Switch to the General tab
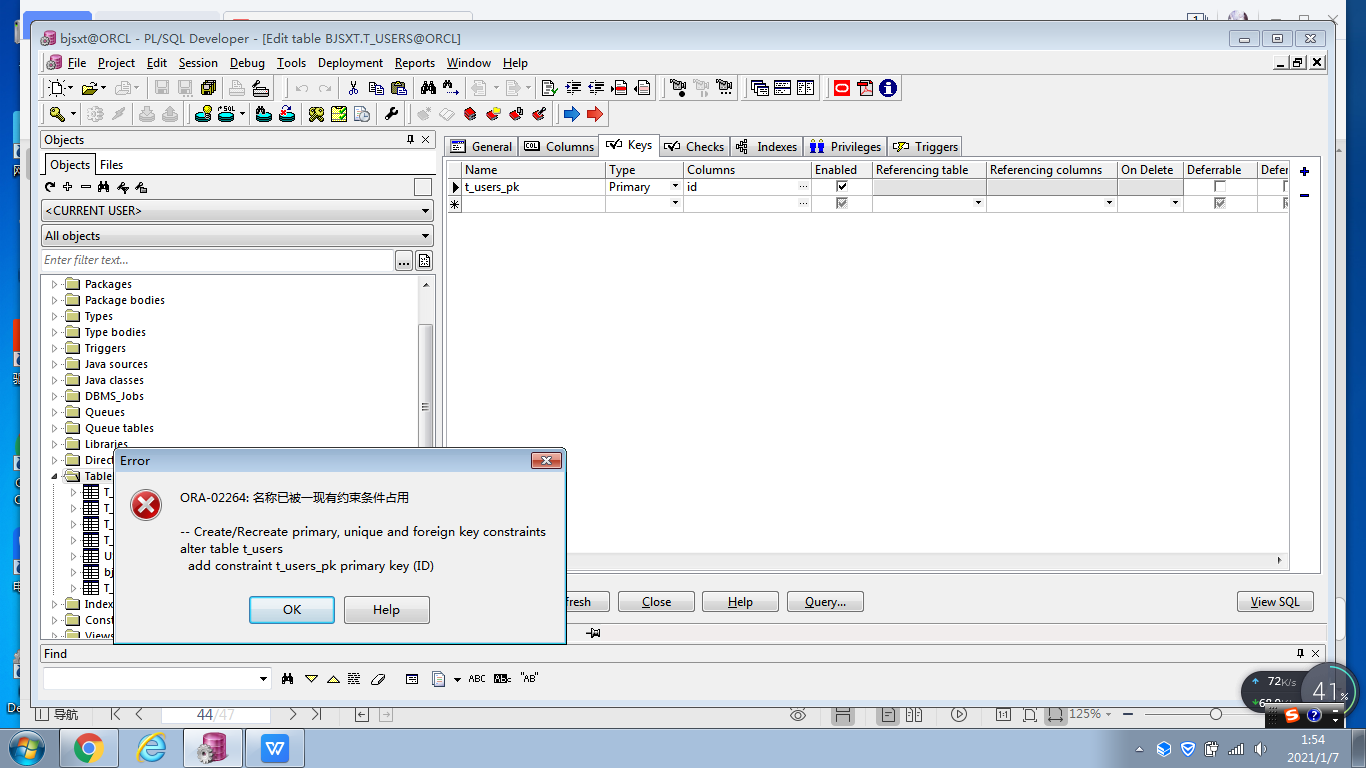Viewport: 1366px width, 768px height. tap(481, 146)
